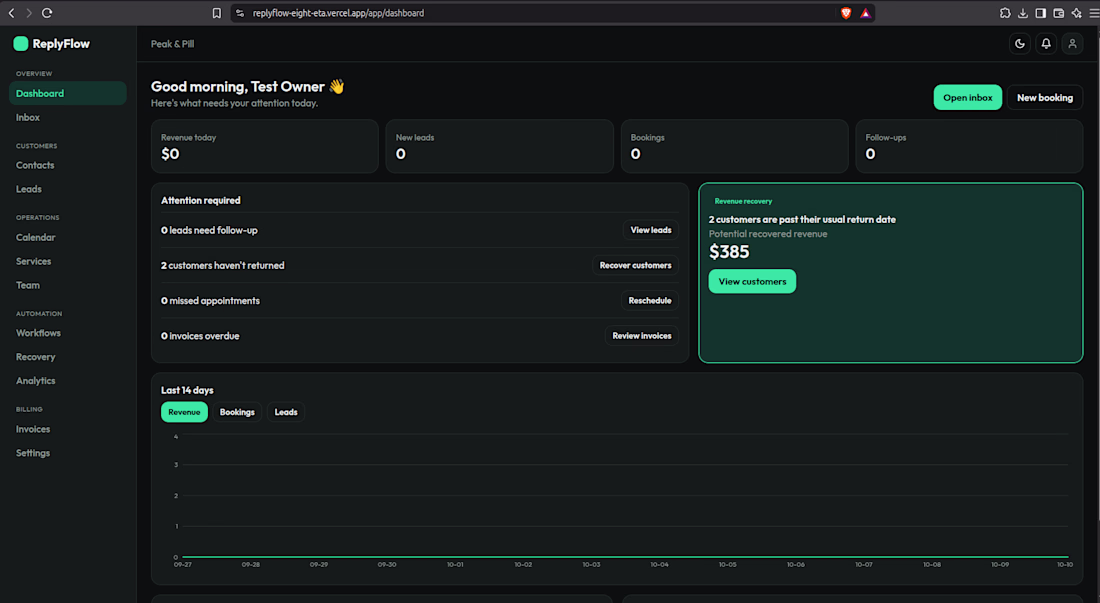
Task: Toggle browser sidebar panel icon
Action: click(1040, 13)
